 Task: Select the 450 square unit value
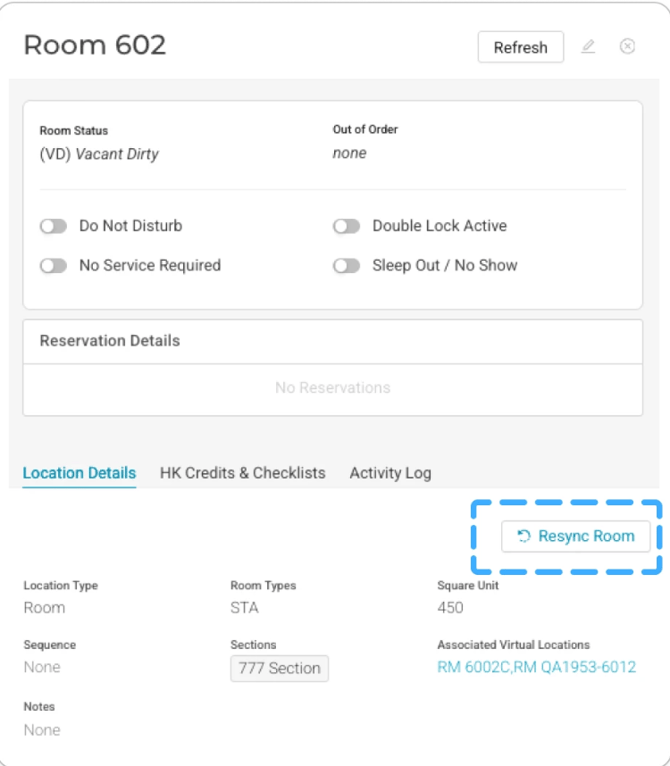tap(450, 607)
